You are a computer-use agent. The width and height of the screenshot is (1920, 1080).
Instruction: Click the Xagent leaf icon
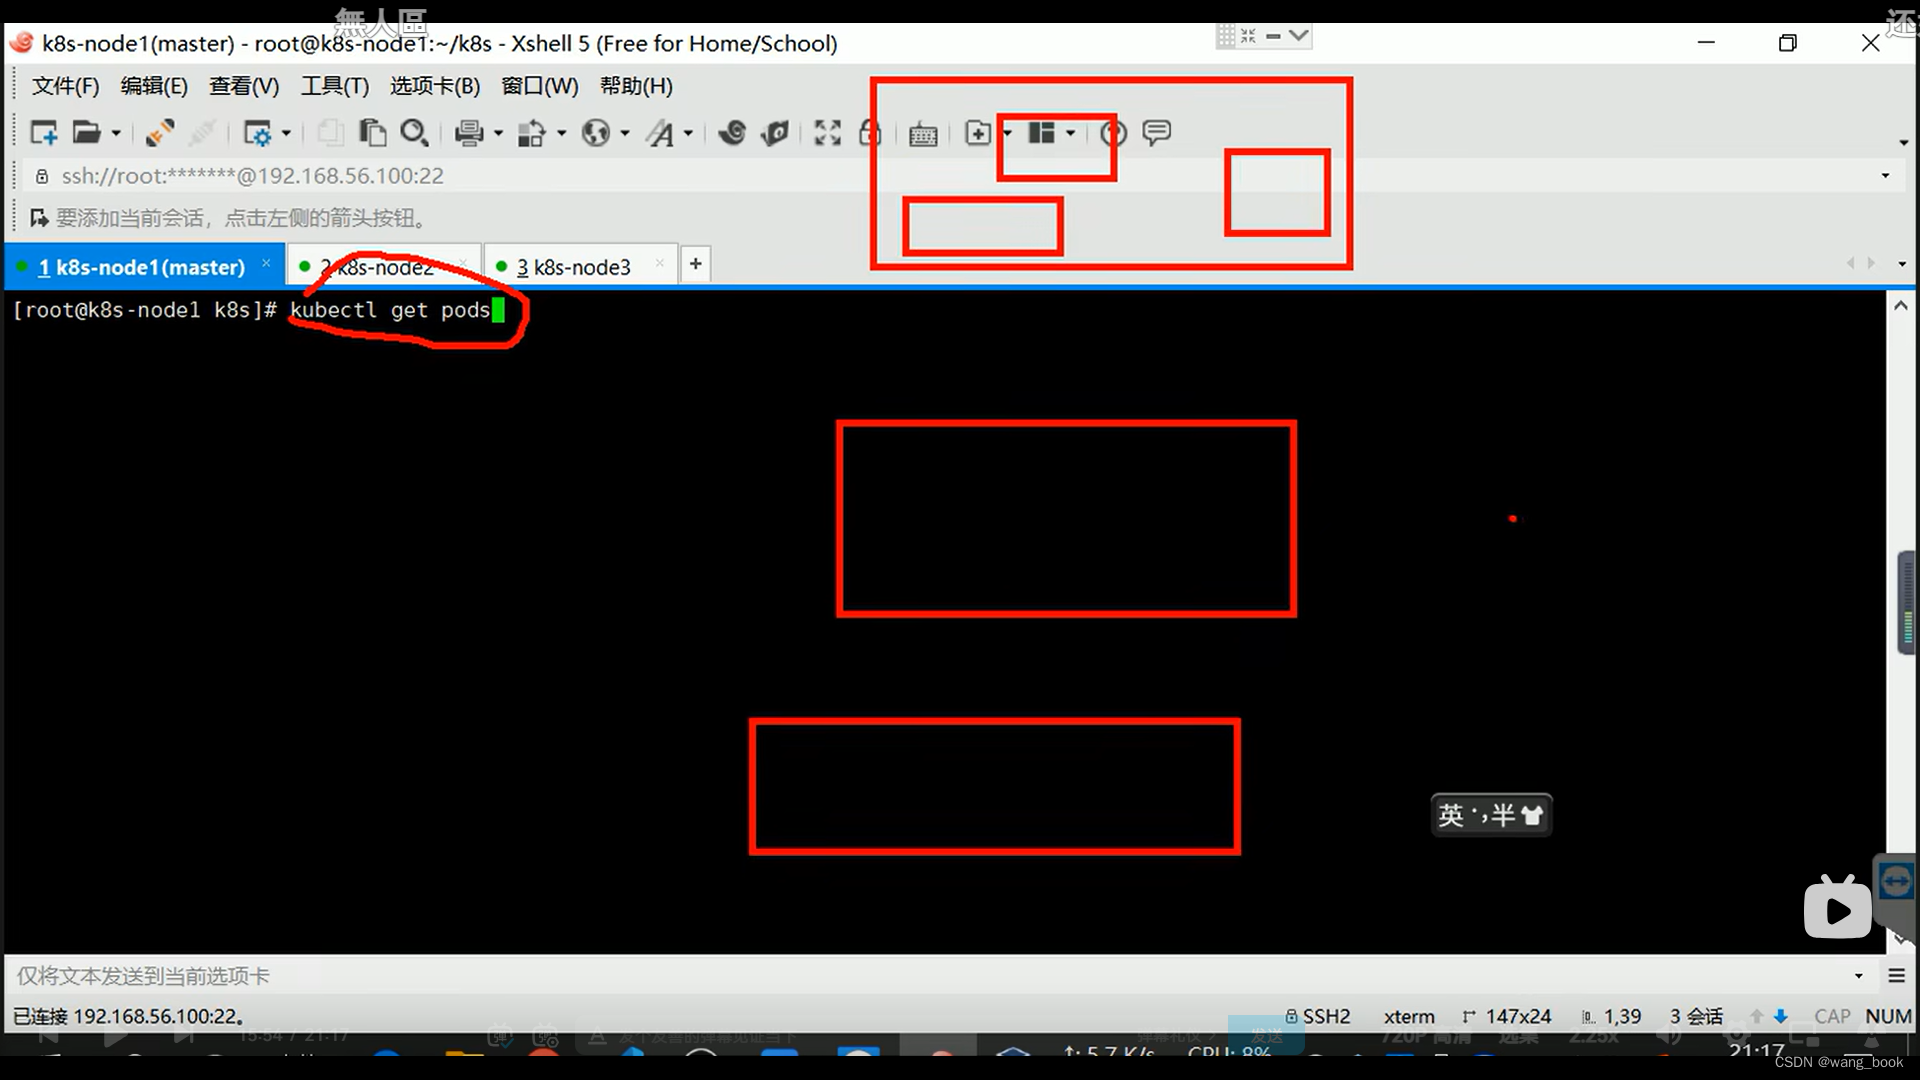click(775, 132)
